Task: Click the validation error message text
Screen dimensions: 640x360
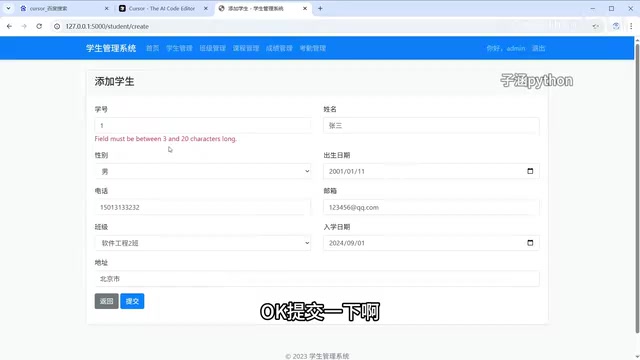Action: (x=166, y=139)
